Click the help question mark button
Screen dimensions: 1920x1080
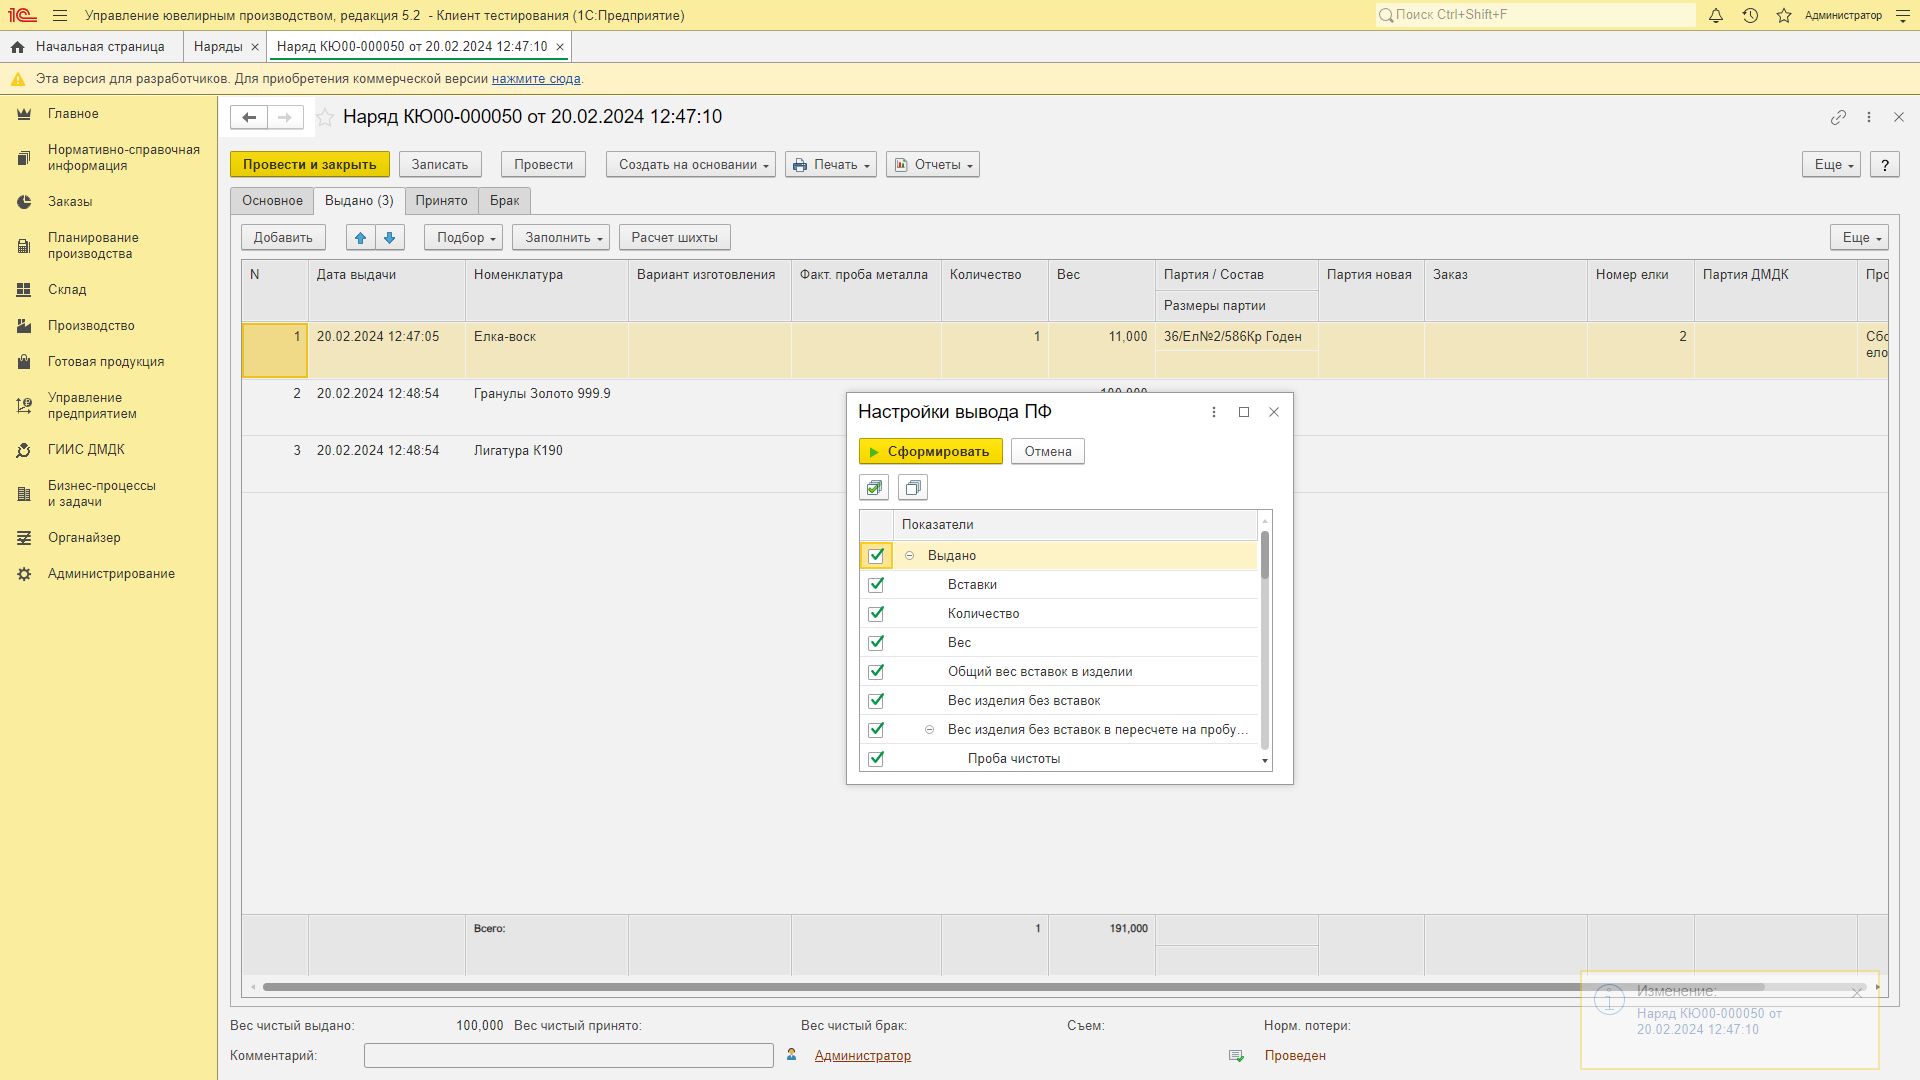tap(1885, 165)
